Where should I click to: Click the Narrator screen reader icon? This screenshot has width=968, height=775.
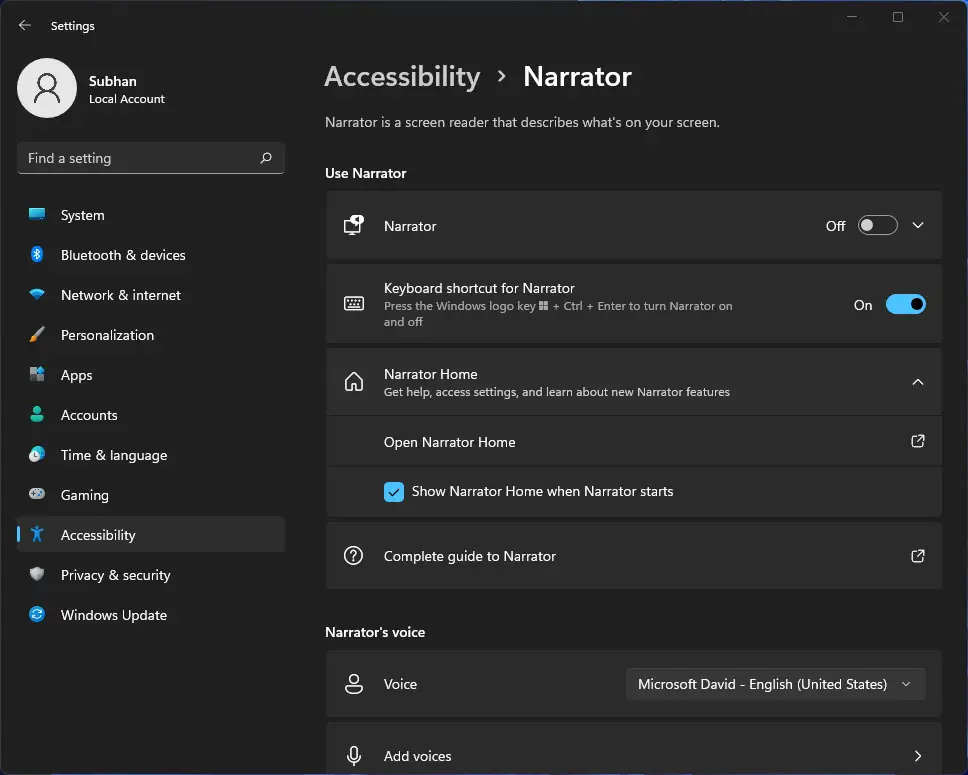pos(354,225)
